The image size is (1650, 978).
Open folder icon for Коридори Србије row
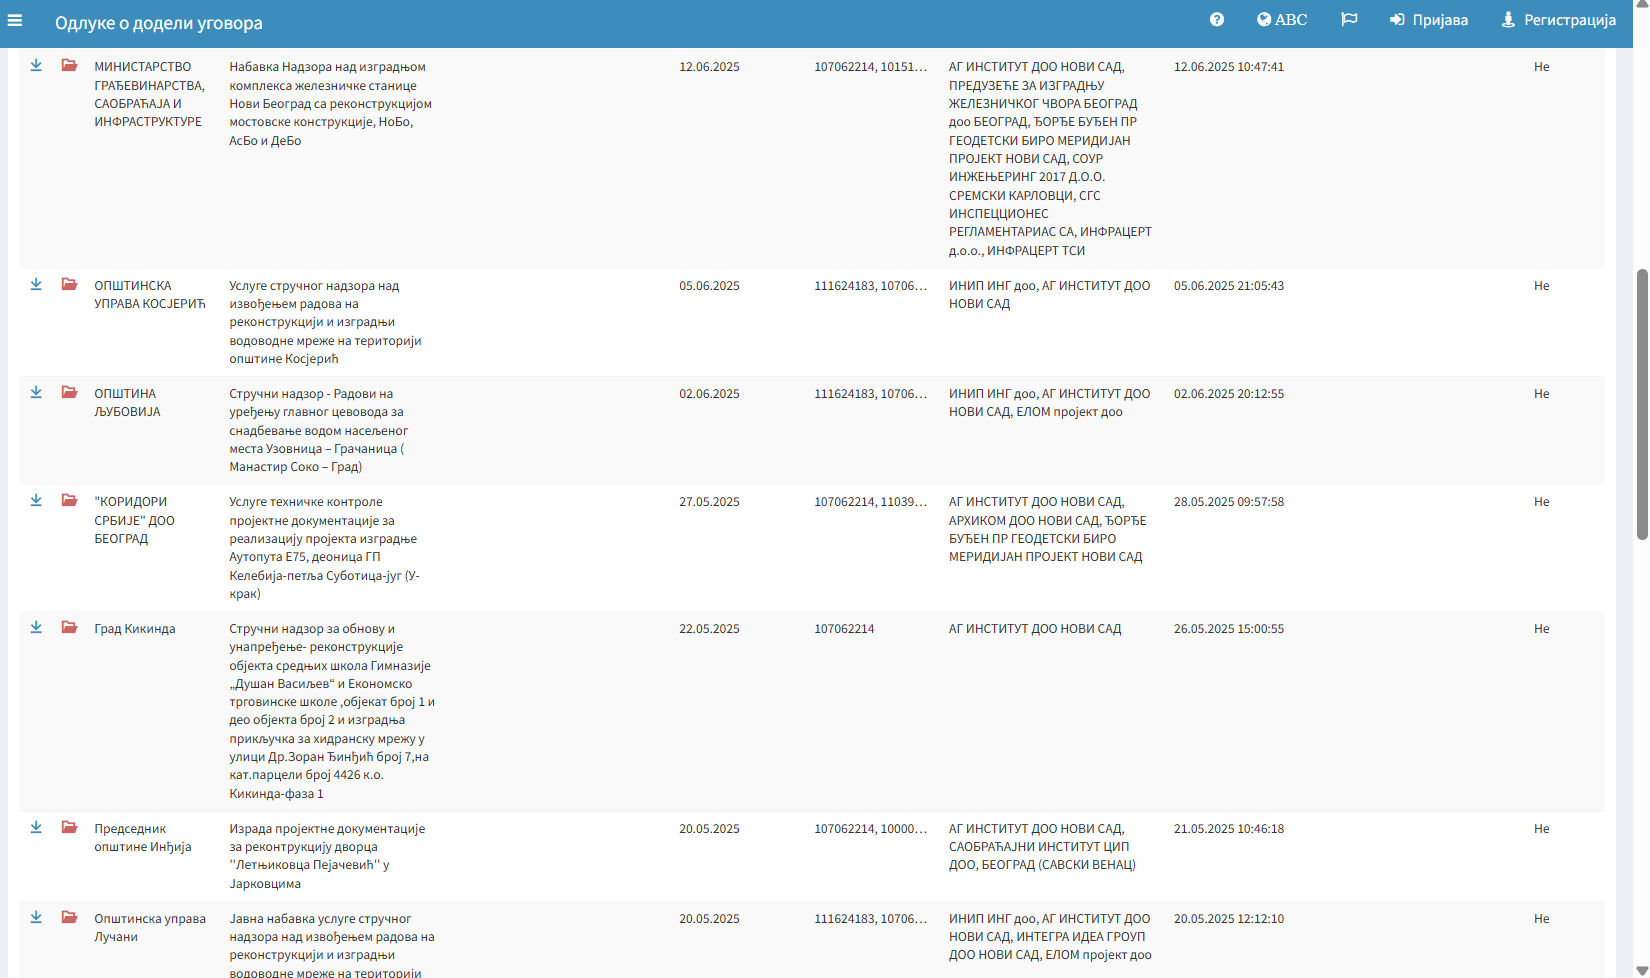[x=69, y=501]
